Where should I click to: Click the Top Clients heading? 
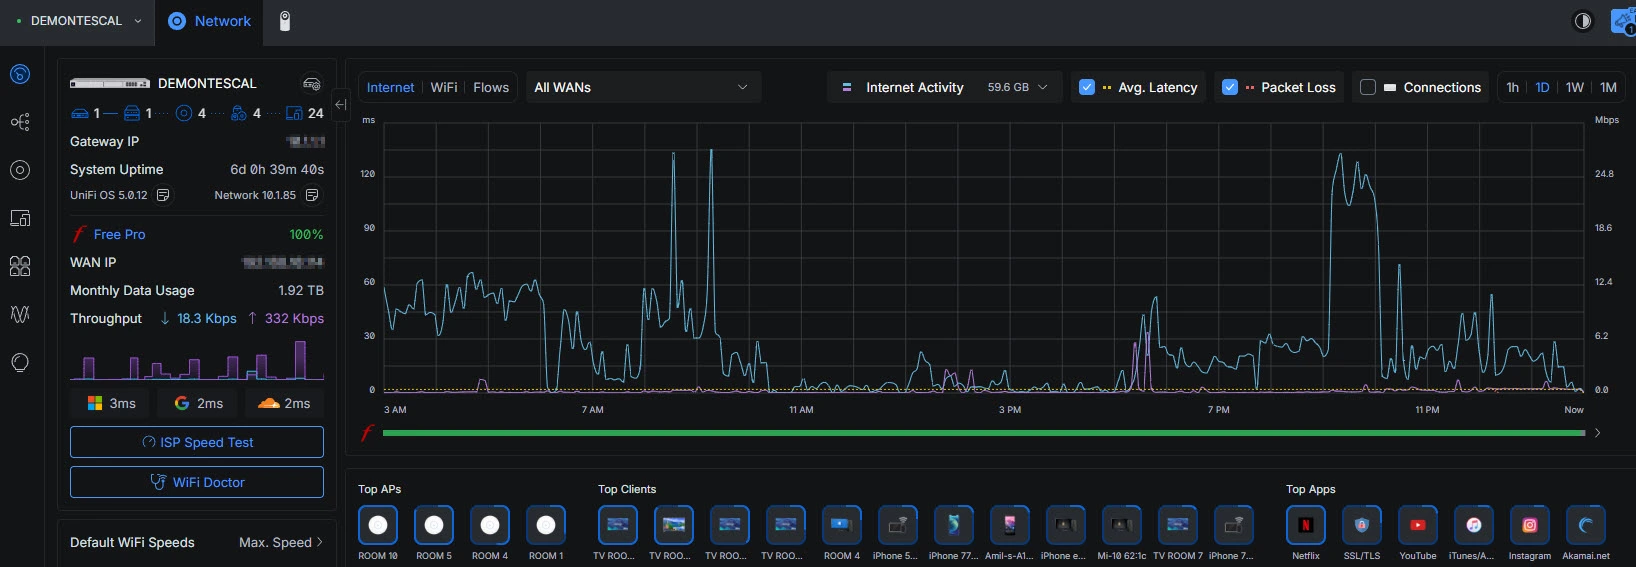(x=627, y=489)
